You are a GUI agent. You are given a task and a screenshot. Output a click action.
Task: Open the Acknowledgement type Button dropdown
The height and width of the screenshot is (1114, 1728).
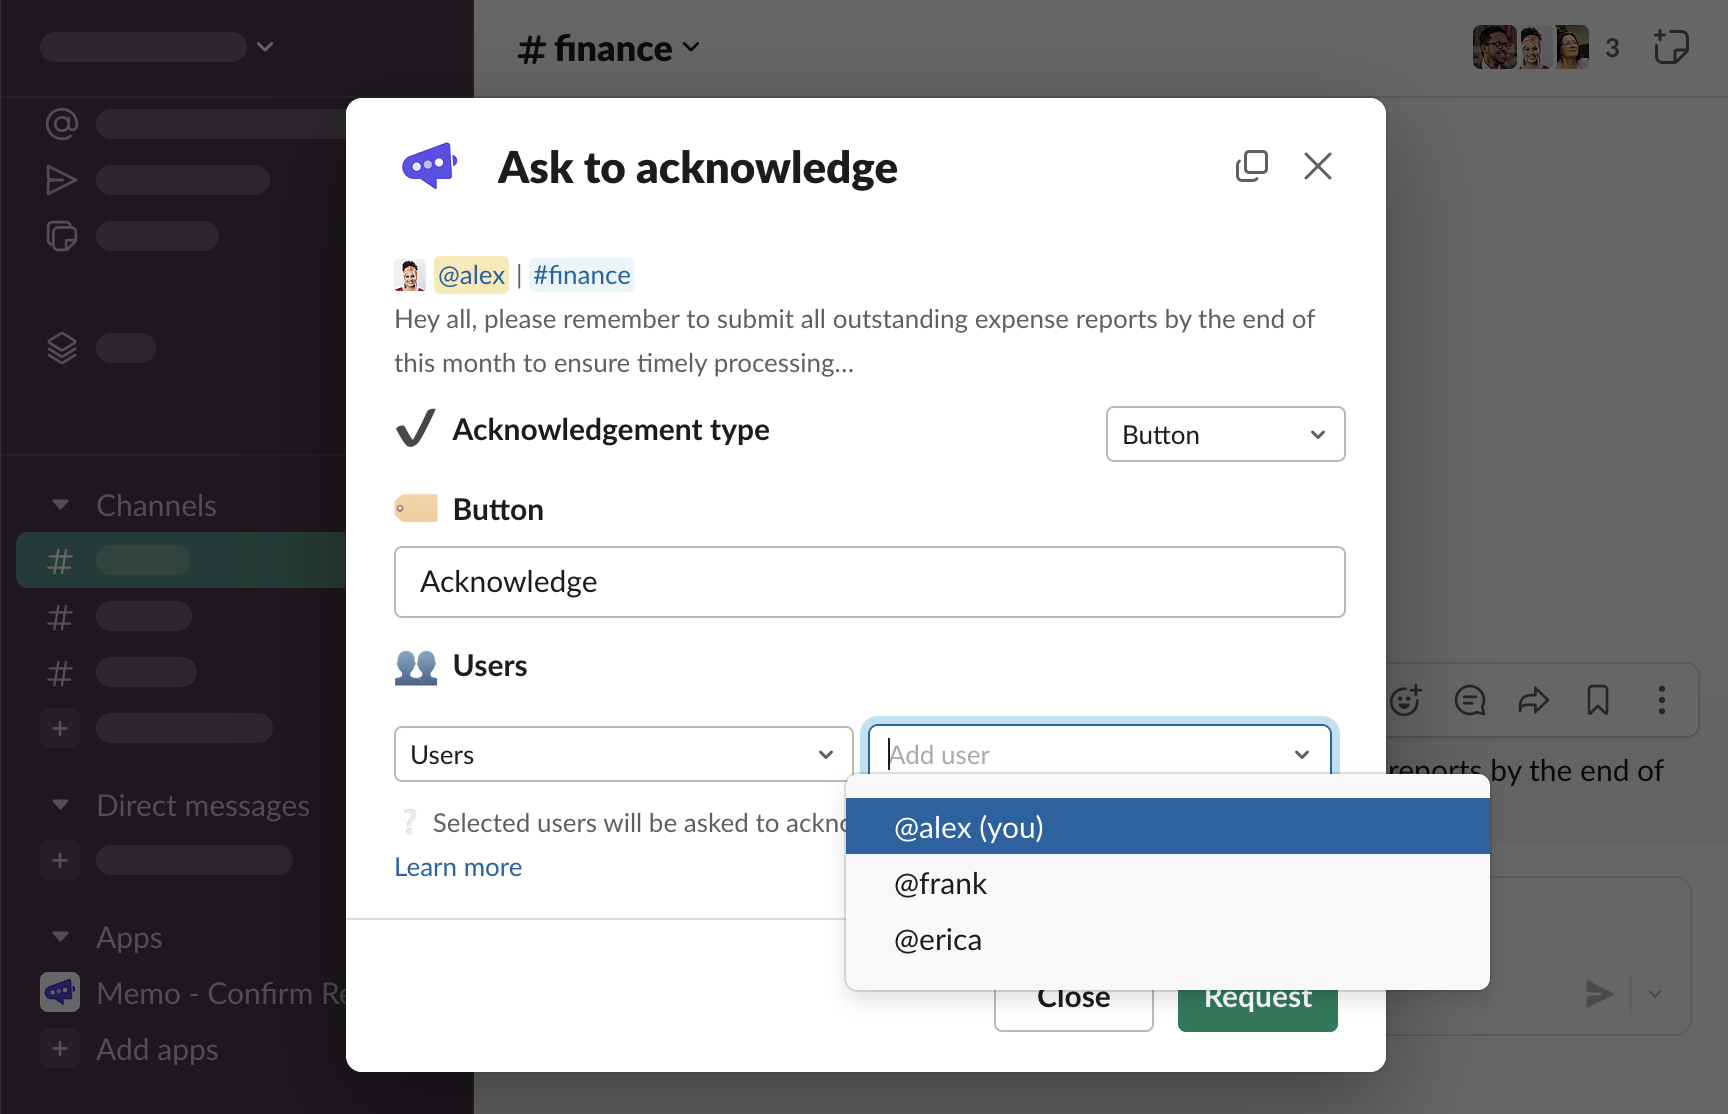[x=1224, y=434]
